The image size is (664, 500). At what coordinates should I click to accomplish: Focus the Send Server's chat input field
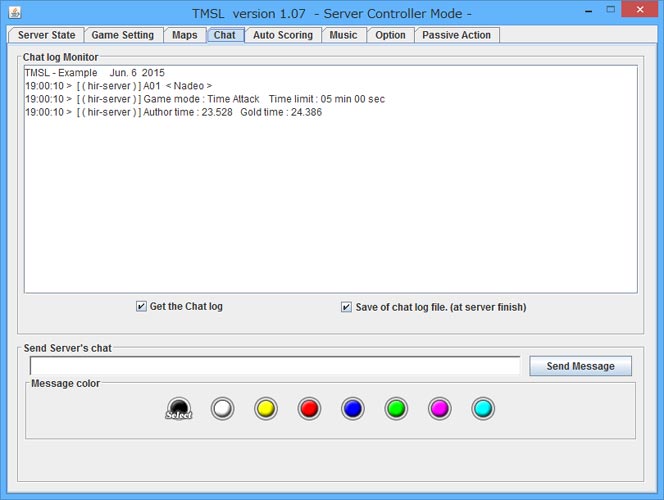point(275,365)
